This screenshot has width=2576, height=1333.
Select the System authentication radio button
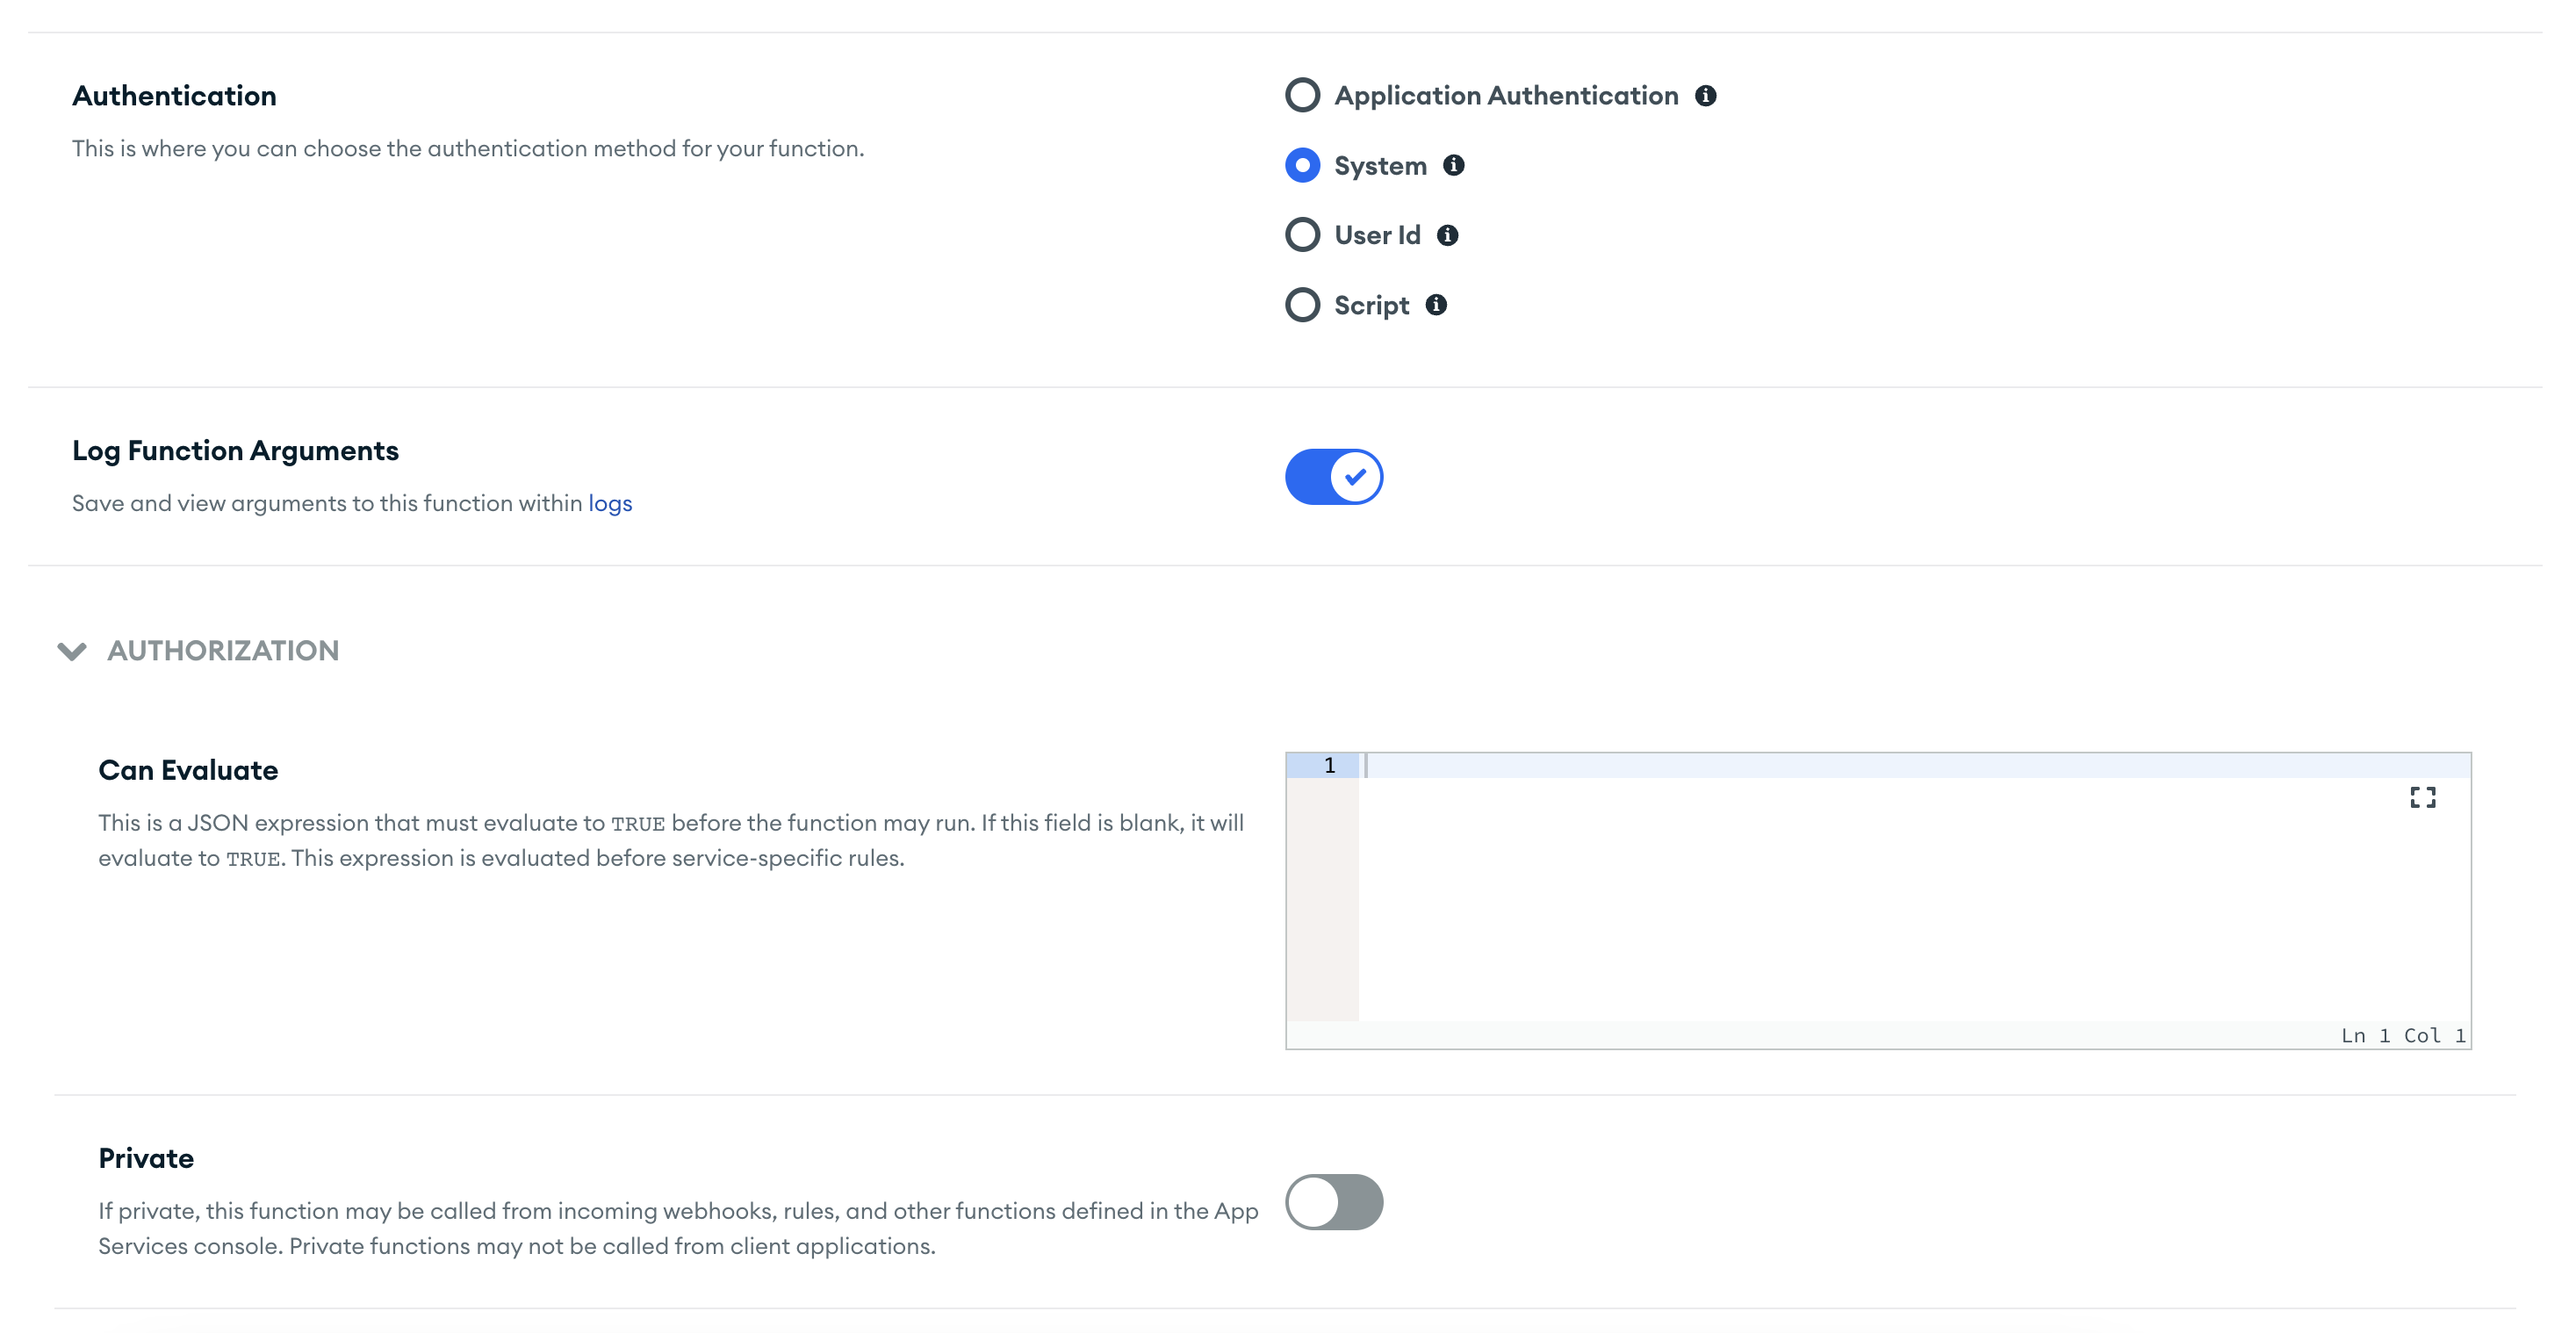[x=1302, y=166]
